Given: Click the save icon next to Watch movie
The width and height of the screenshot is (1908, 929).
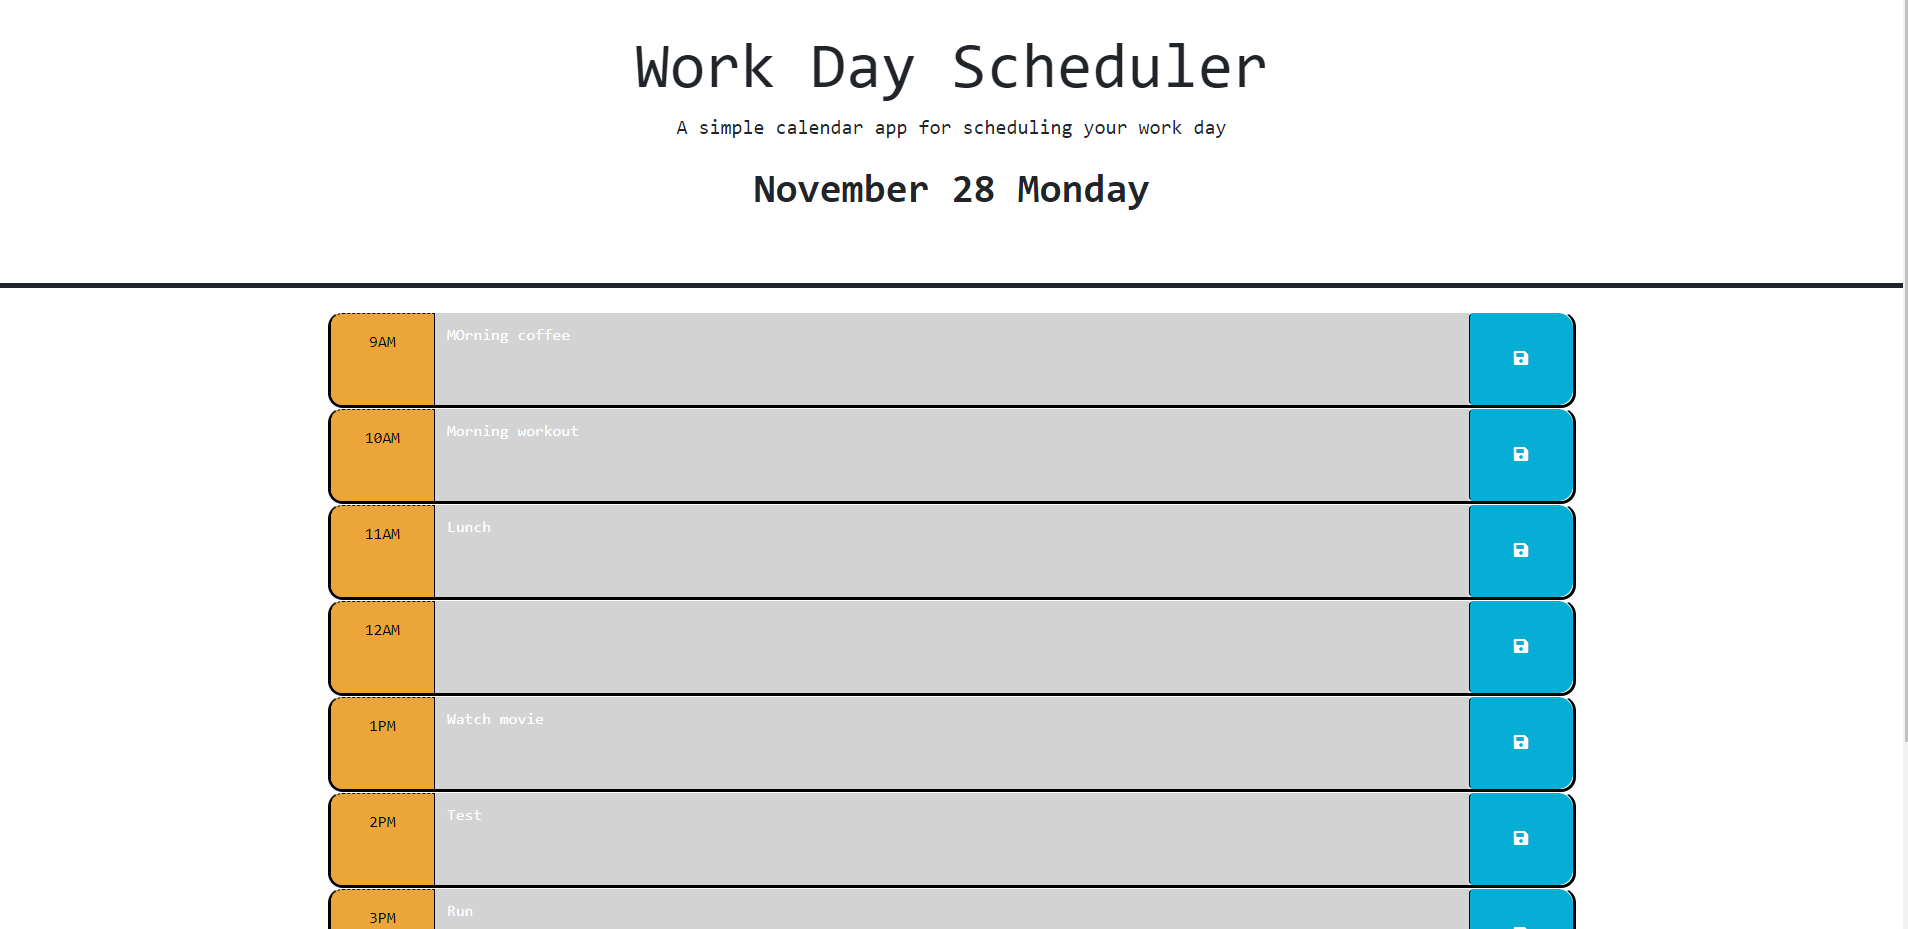Looking at the screenshot, I should click(1520, 742).
